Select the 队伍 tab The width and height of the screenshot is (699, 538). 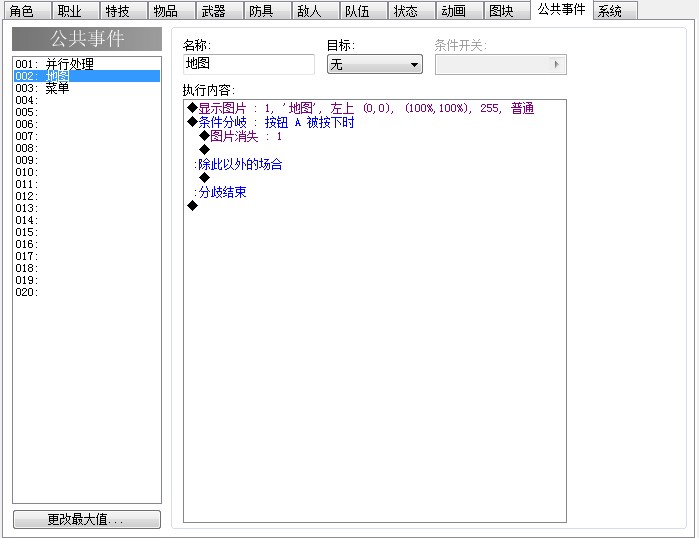coord(364,11)
